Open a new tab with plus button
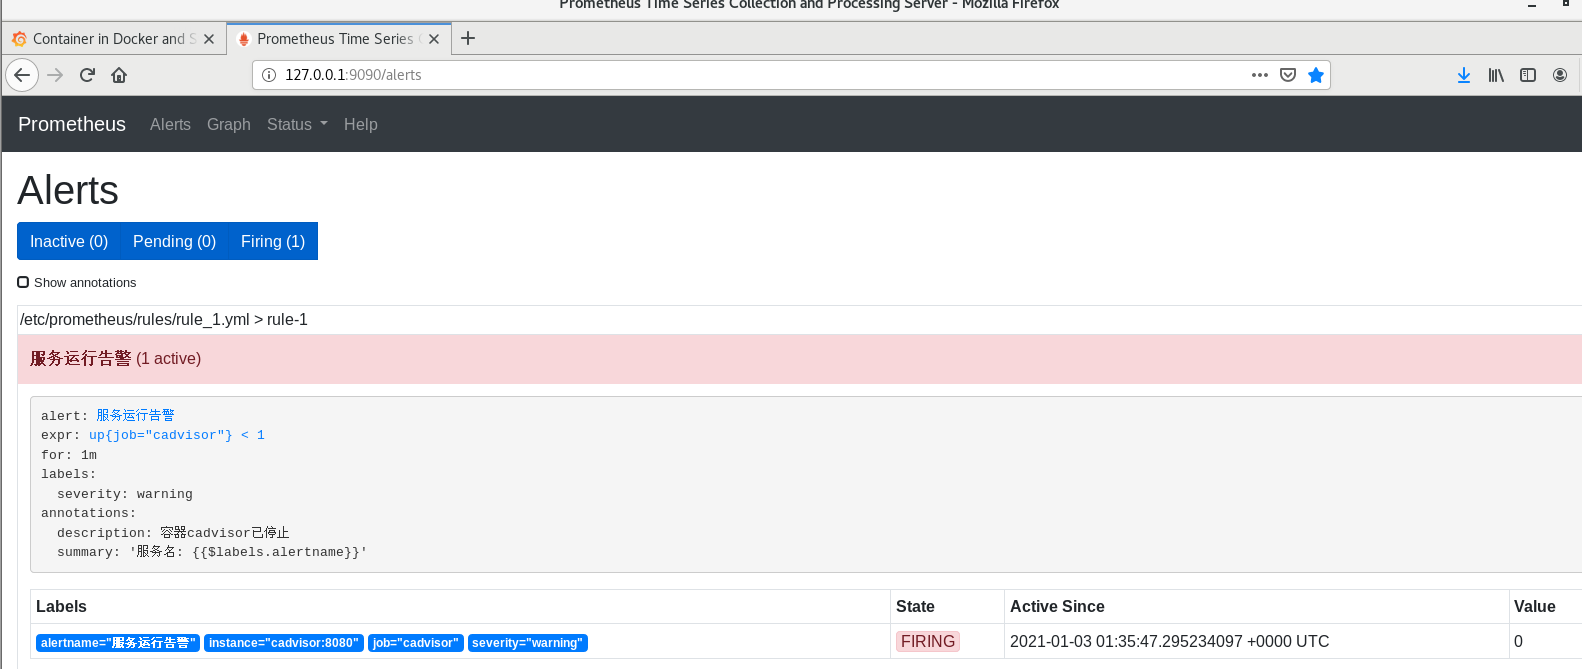1582x669 pixels. (x=468, y=38)
